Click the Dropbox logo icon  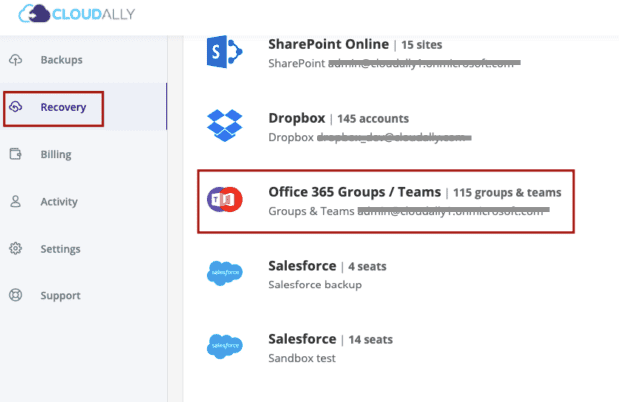224,125
